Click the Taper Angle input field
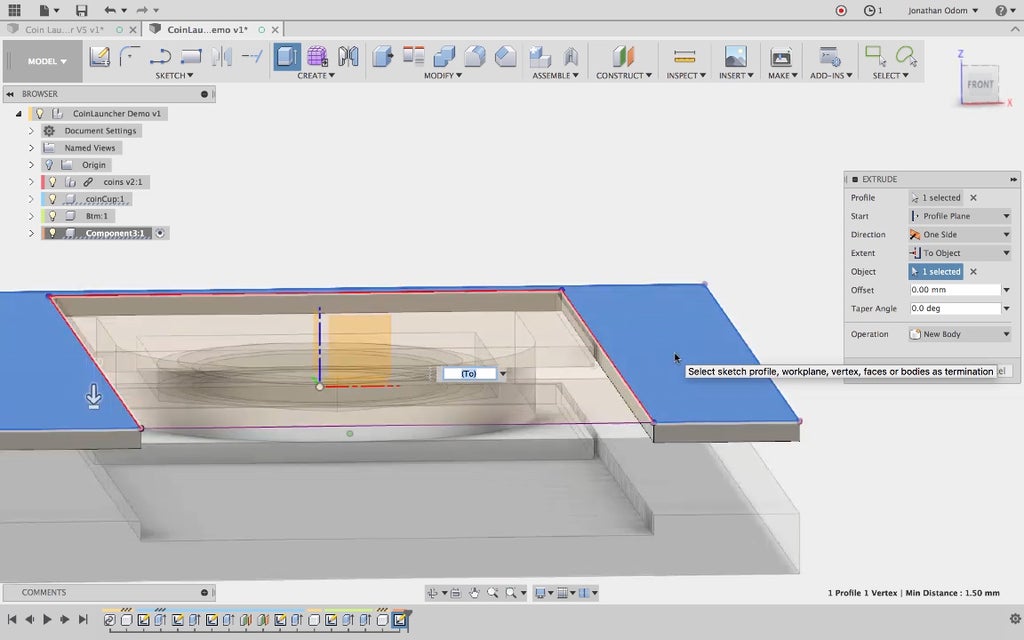The height and width of the screenshot is (640, 1024). coord(954,309)
